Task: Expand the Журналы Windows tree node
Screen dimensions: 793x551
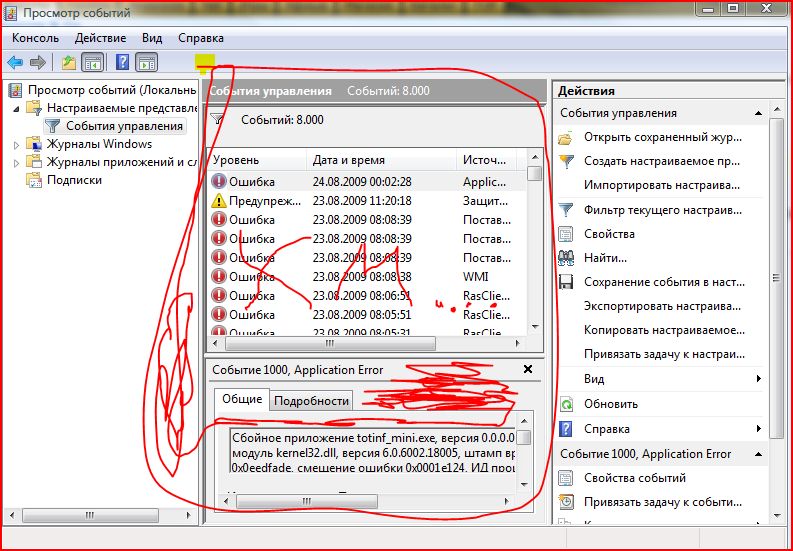Action: pos(16,144)
